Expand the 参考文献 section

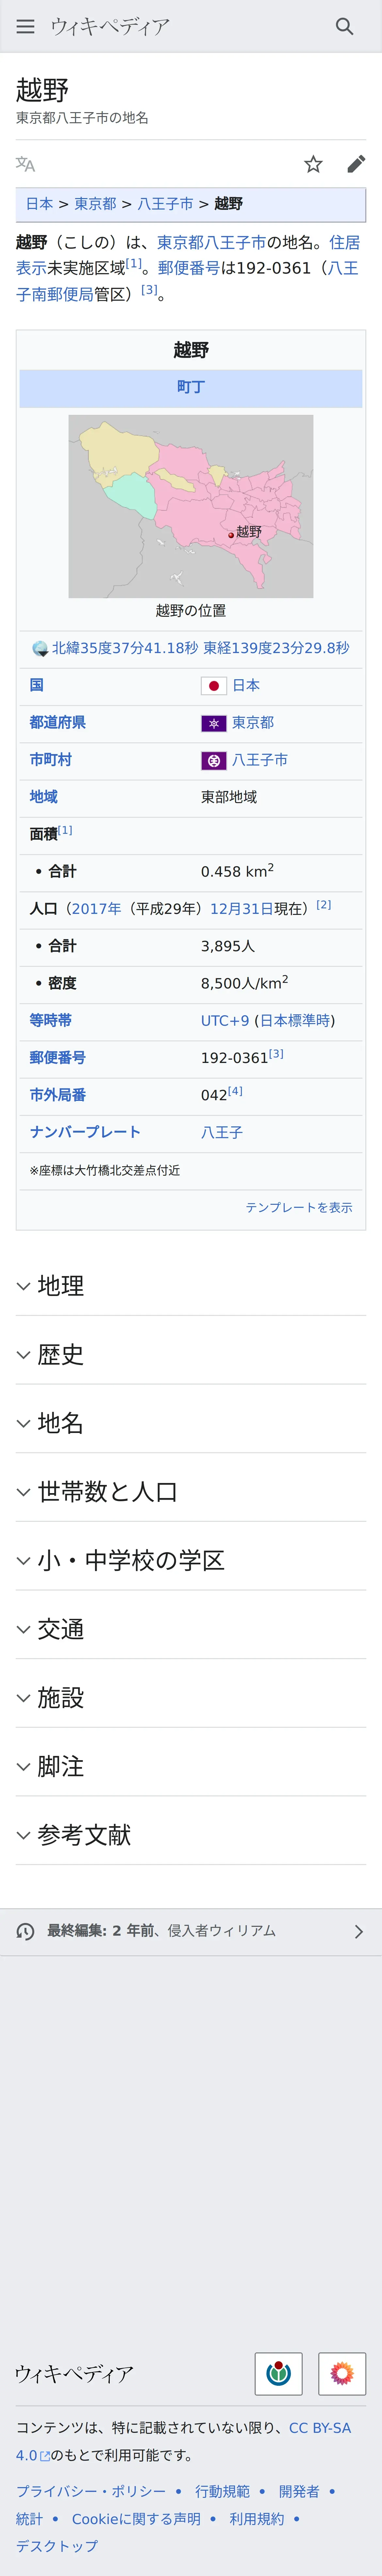coord(191,1835)
